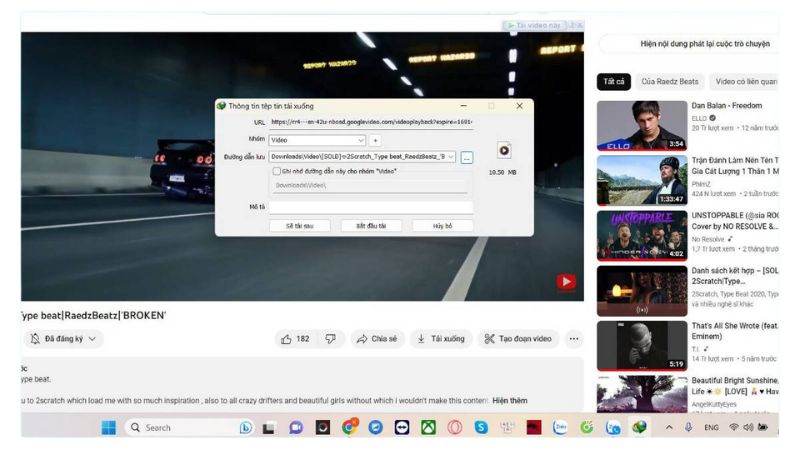
Task: Click 'Bắt đầu tải' to start download
Action: point(371,226)
